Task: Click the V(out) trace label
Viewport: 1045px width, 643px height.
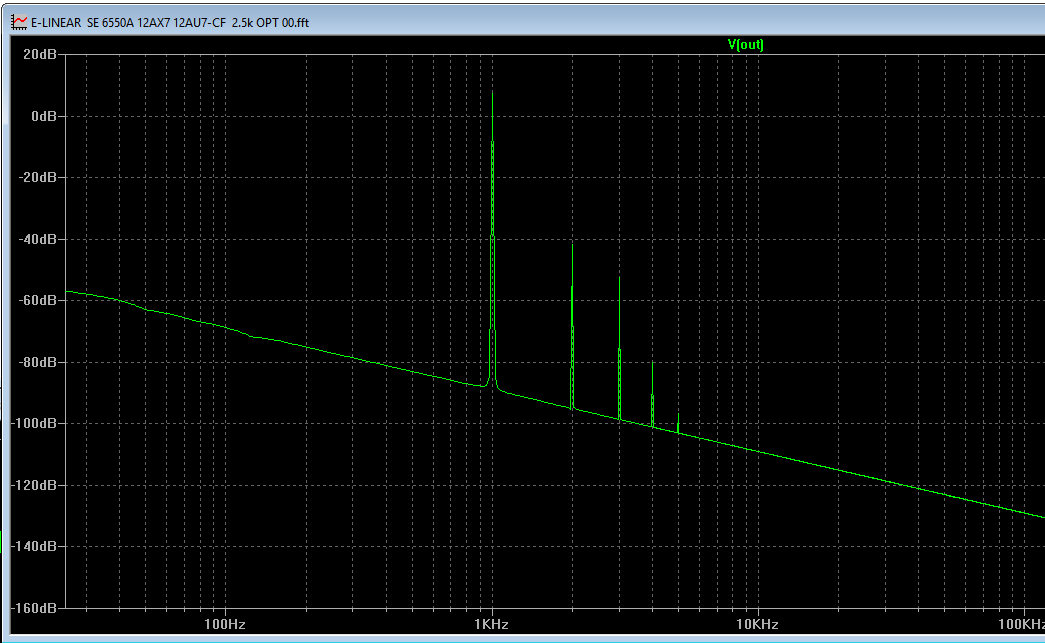Action: coord(746,45)
